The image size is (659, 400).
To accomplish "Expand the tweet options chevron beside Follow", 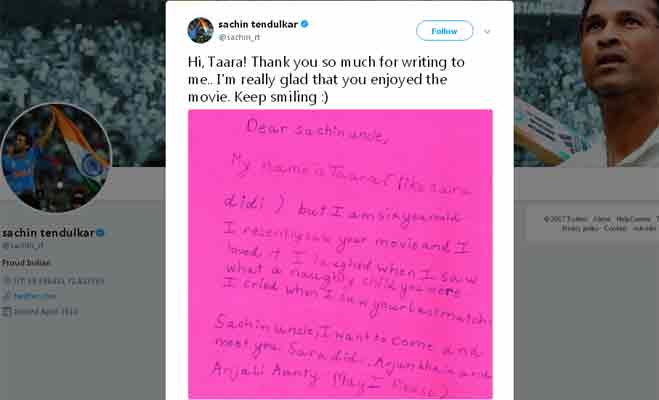I will tap(487, 31).
